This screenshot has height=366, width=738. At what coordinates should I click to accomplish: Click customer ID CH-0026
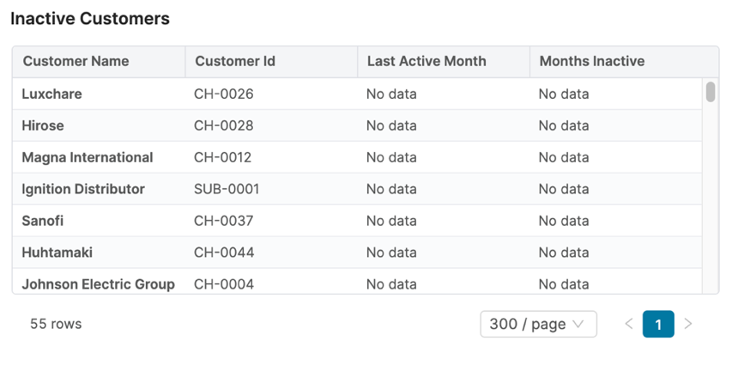coord(224,94)
